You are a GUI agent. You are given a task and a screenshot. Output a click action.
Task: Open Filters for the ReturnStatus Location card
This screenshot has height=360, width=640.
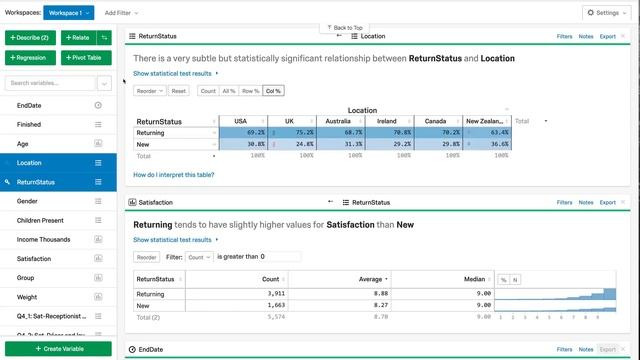coord(564,36)
